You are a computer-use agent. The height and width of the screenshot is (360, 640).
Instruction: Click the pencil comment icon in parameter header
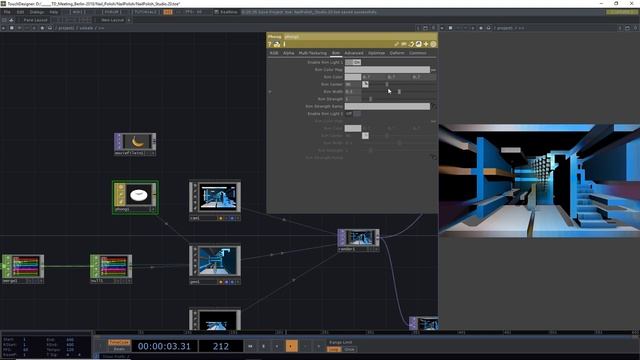pyautogui.click(x=396, y=44)
